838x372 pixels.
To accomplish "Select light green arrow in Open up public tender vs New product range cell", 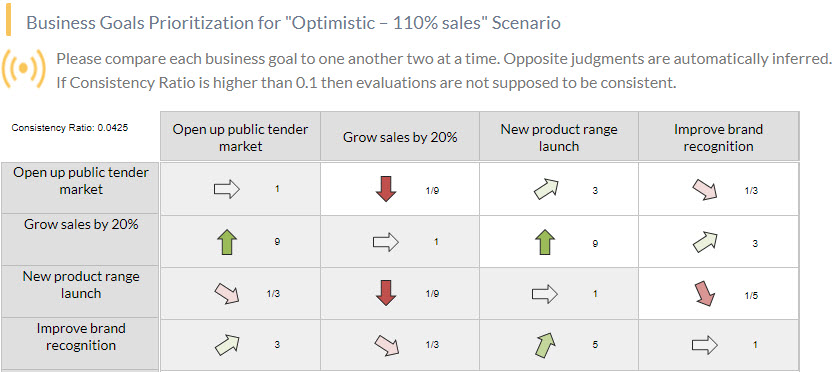I will (x=546, y=189).
